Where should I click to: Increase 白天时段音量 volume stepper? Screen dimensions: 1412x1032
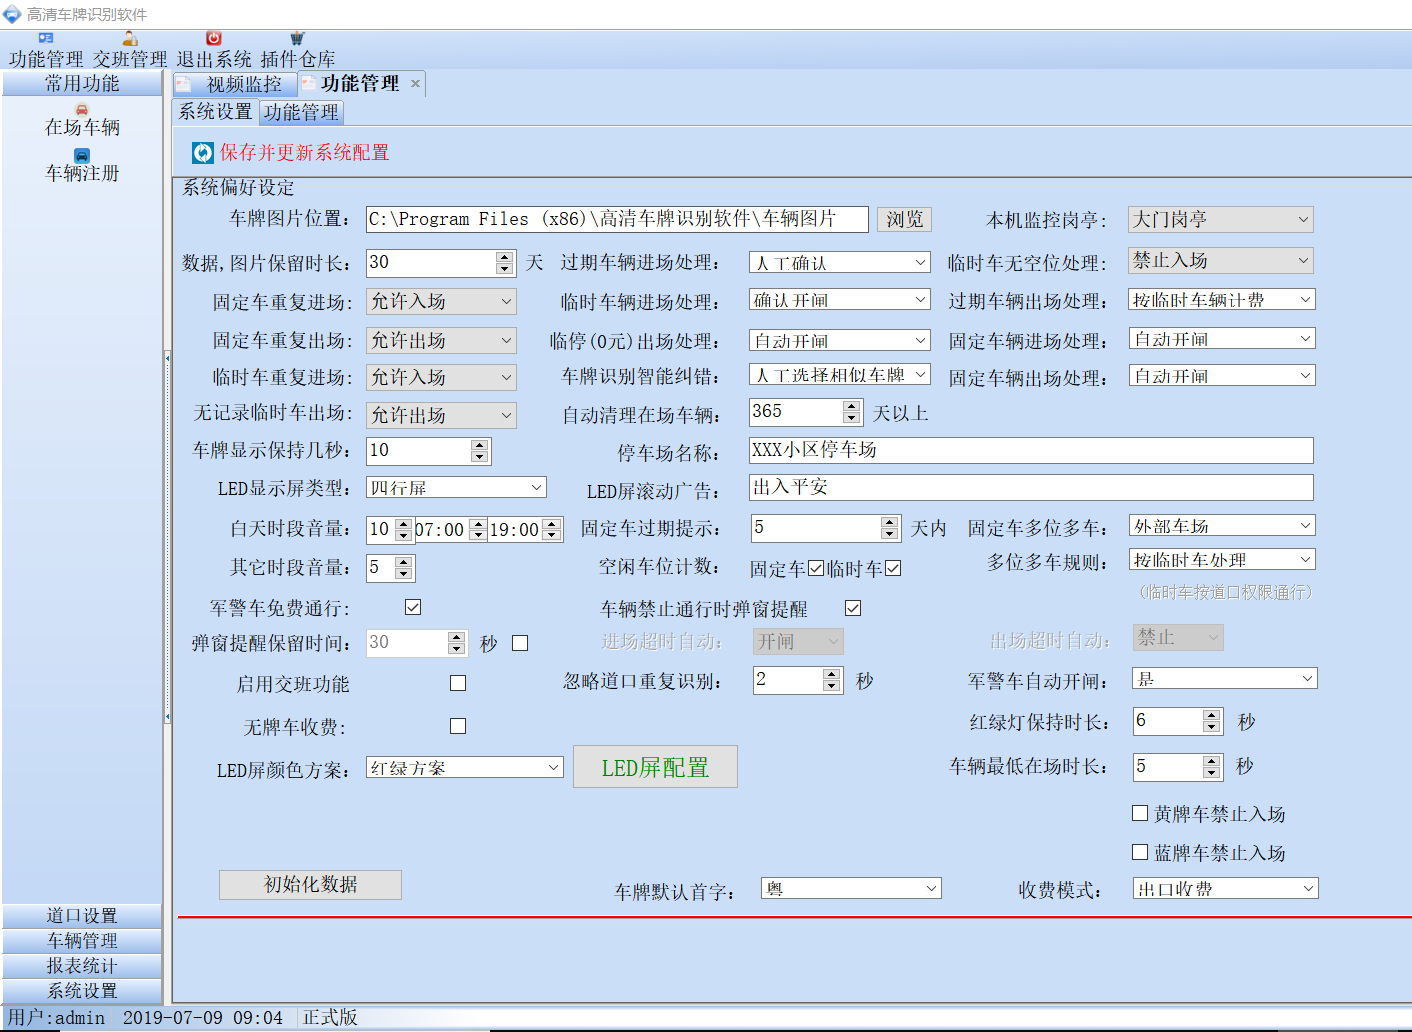(x=403, y=524)
